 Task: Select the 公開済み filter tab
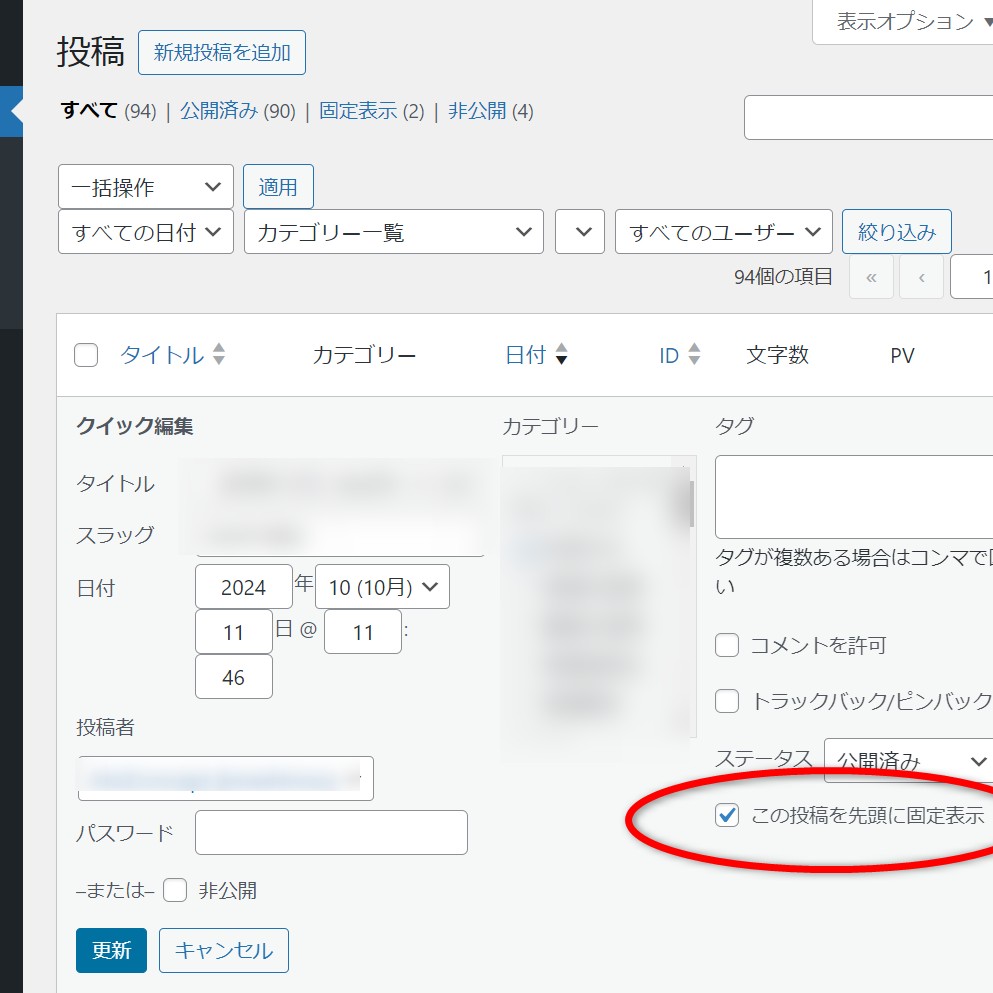[x=218, y=111]
